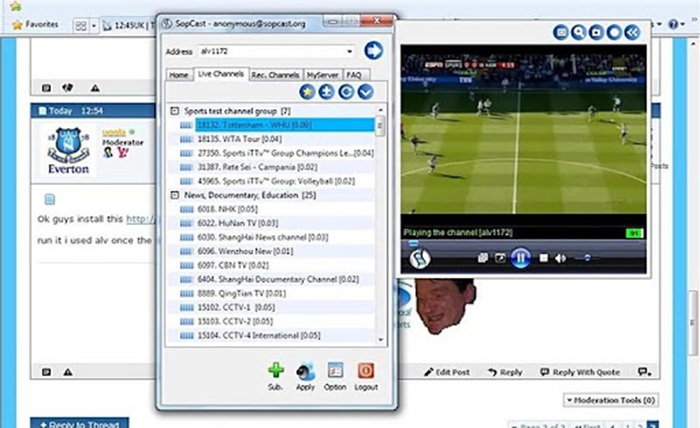Click the magnifier zoom icon above video
Screen dimensions: 700x428
coord(579,32)
